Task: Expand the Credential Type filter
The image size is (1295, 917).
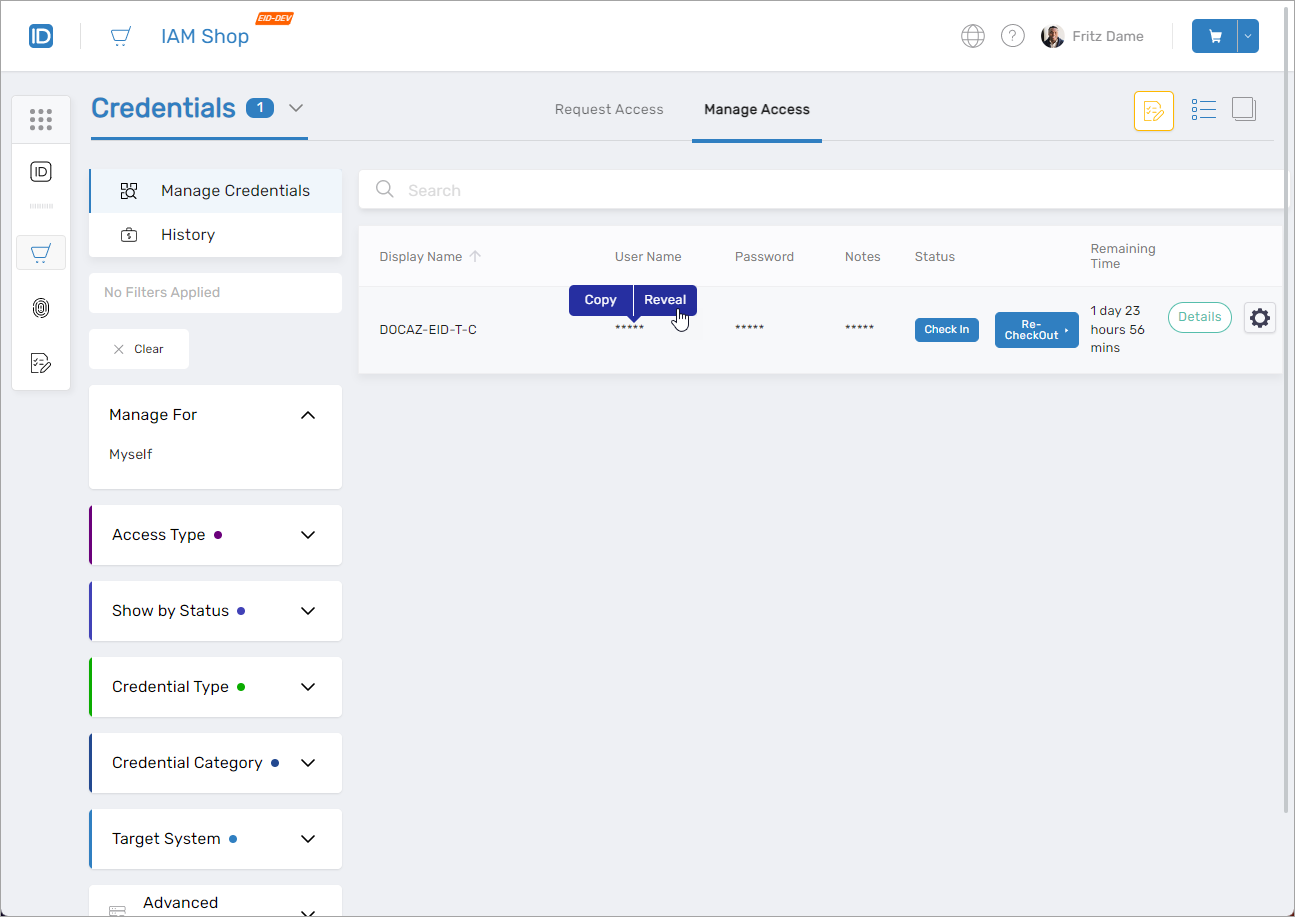Action: tap(308, 687)
